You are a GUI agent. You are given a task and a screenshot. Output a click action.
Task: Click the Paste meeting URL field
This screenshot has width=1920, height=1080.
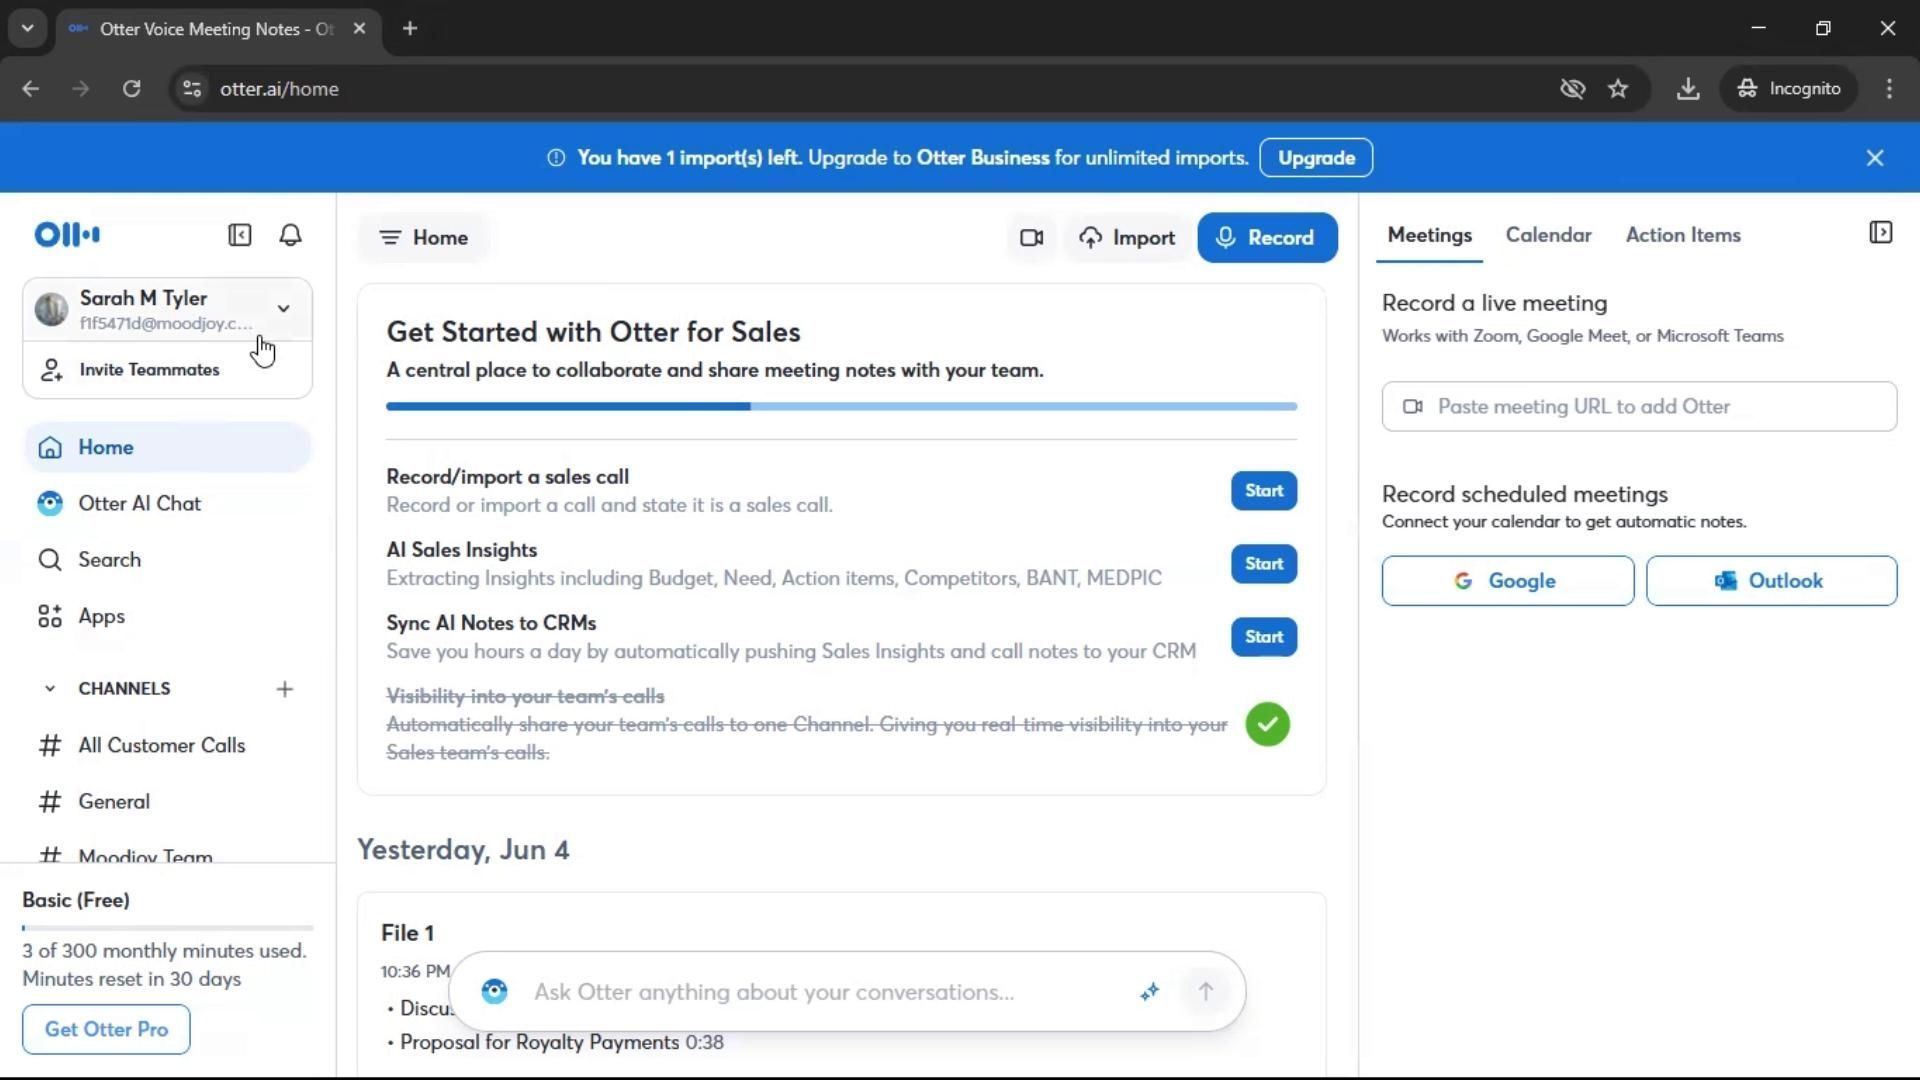(1638, 407)
